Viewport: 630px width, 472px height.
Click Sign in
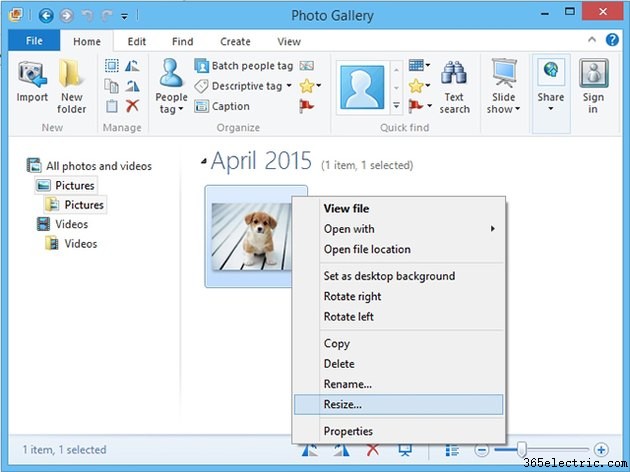coord(593,86)
